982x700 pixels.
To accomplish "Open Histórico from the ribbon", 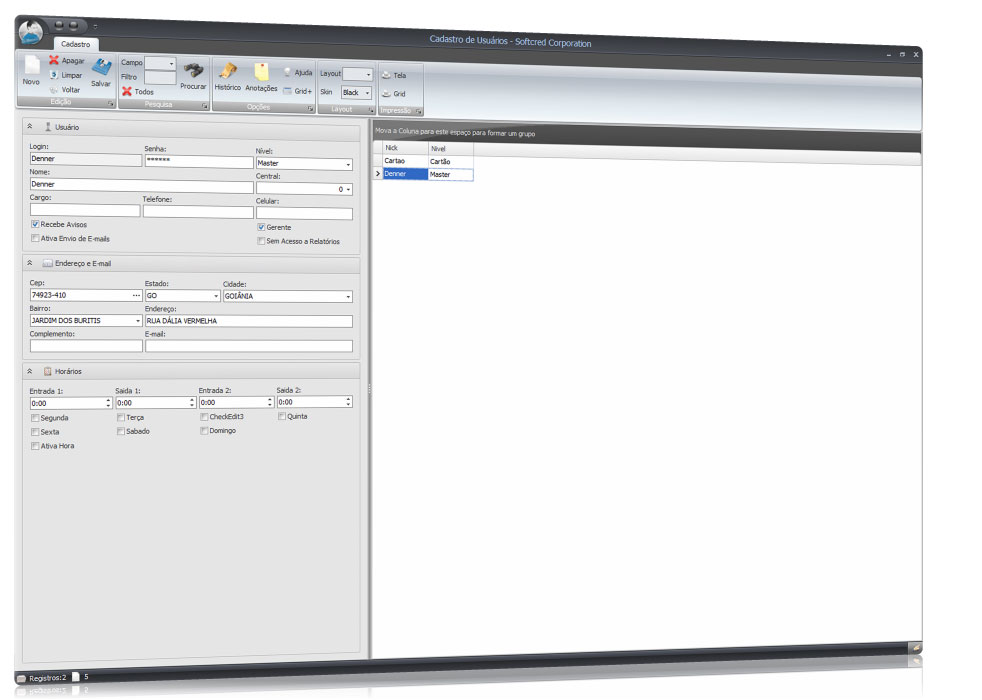I will point(227,72).
